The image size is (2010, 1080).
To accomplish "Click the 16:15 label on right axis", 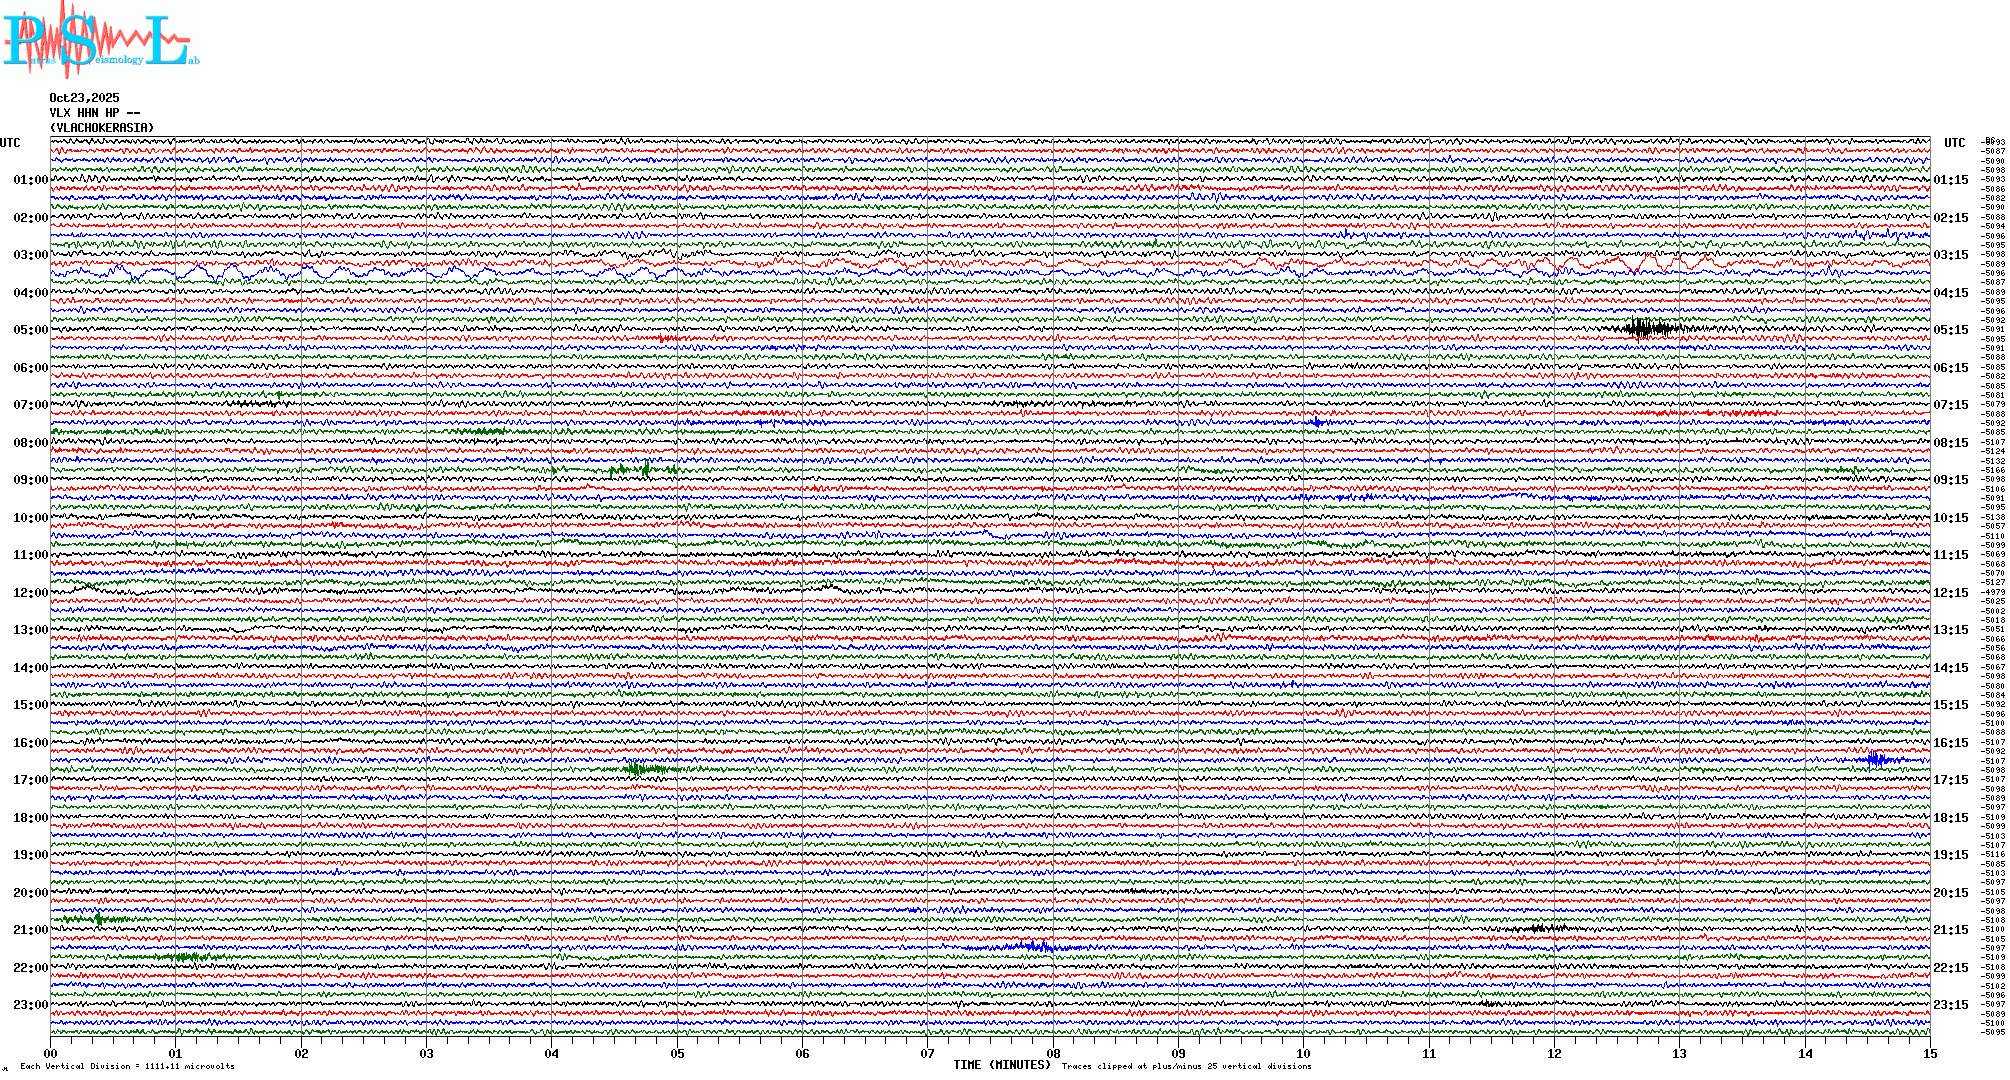I will [x=1950, y=743].
